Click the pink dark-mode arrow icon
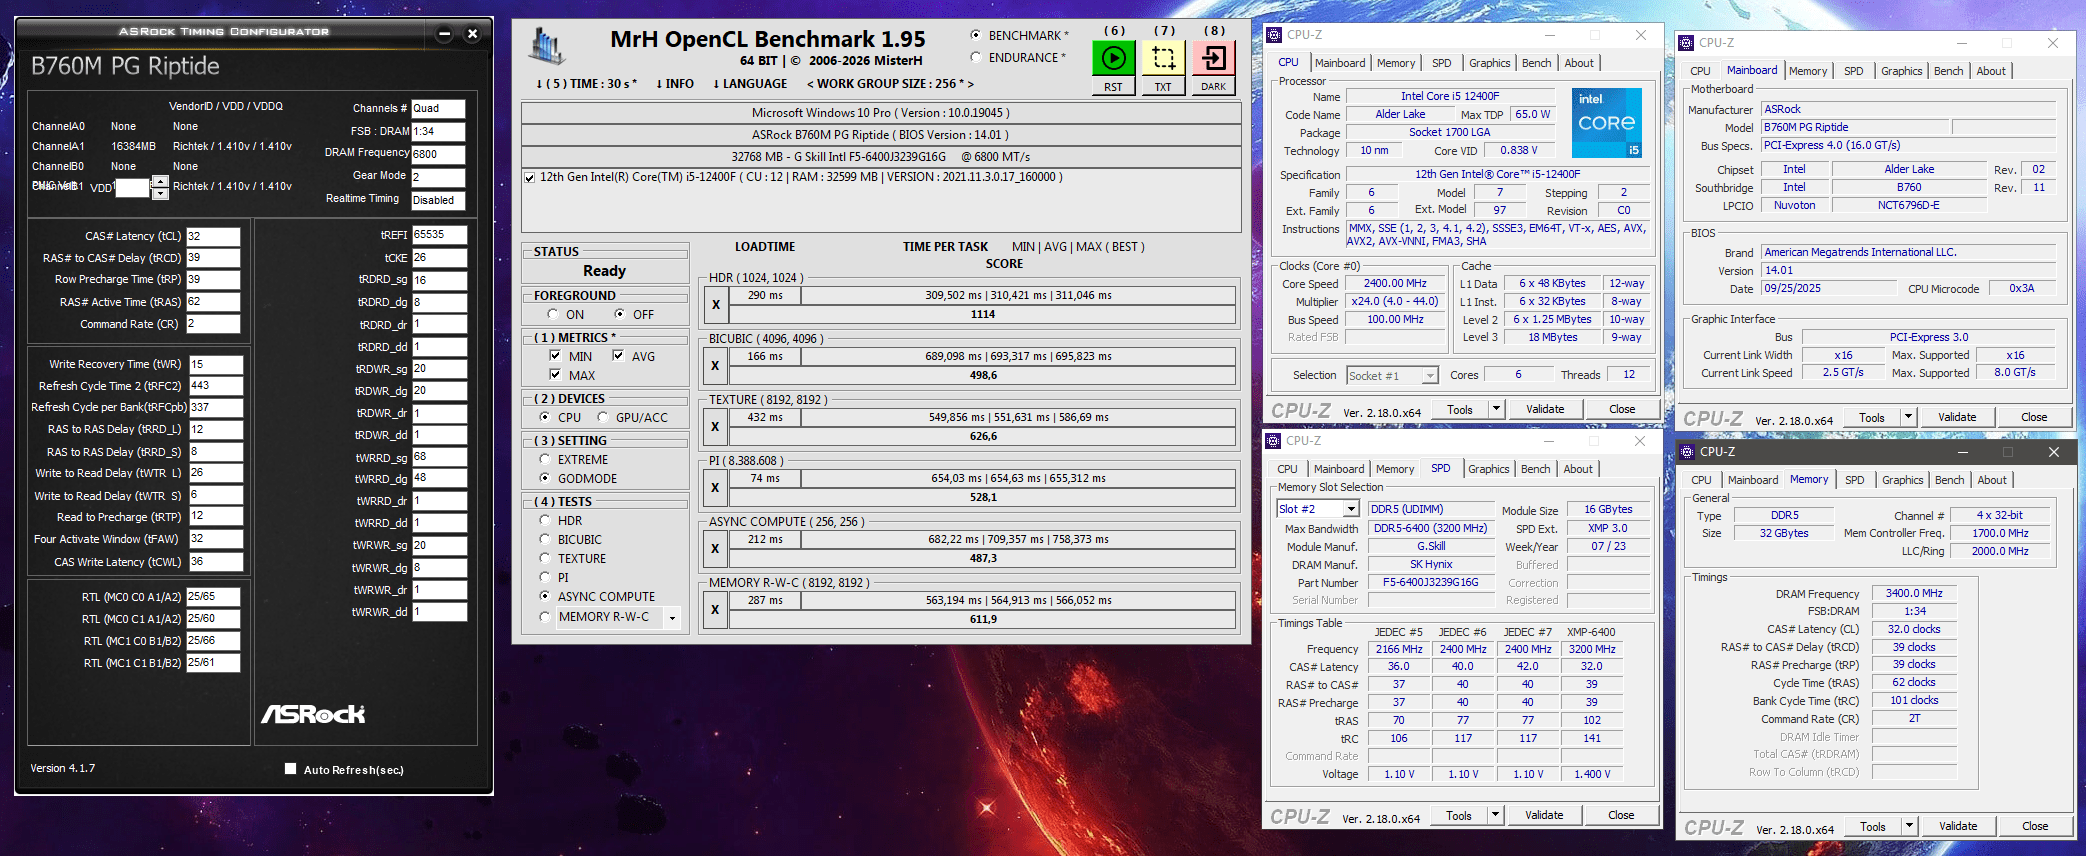This screenshot has width=2086, height=856. [1213, 58]
